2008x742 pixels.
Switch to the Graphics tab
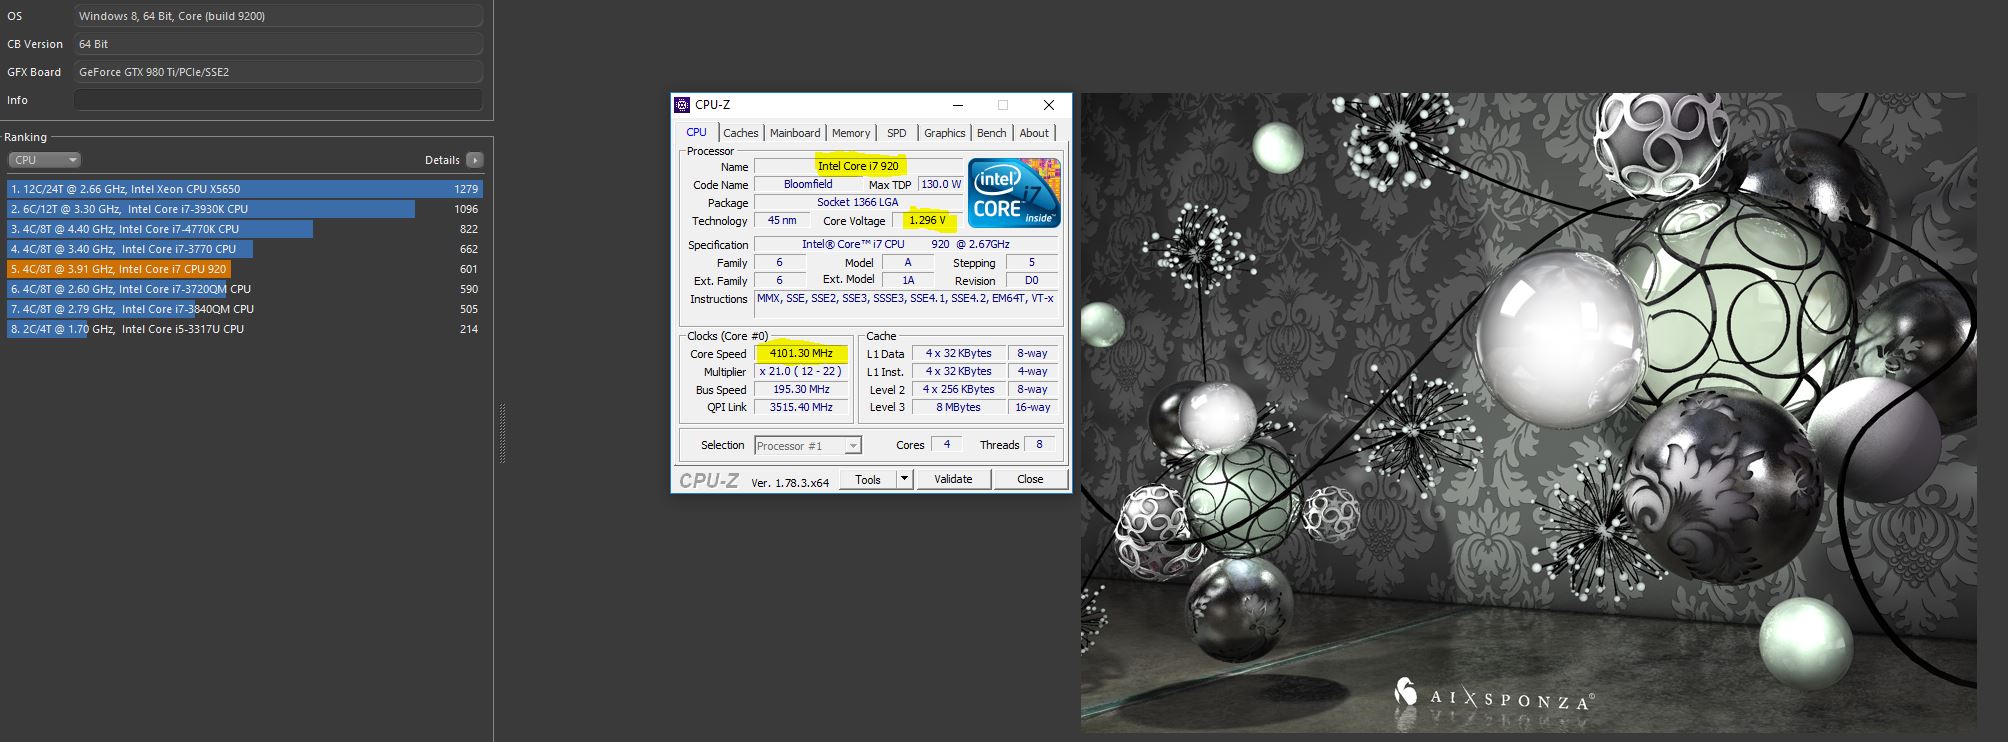945,133
